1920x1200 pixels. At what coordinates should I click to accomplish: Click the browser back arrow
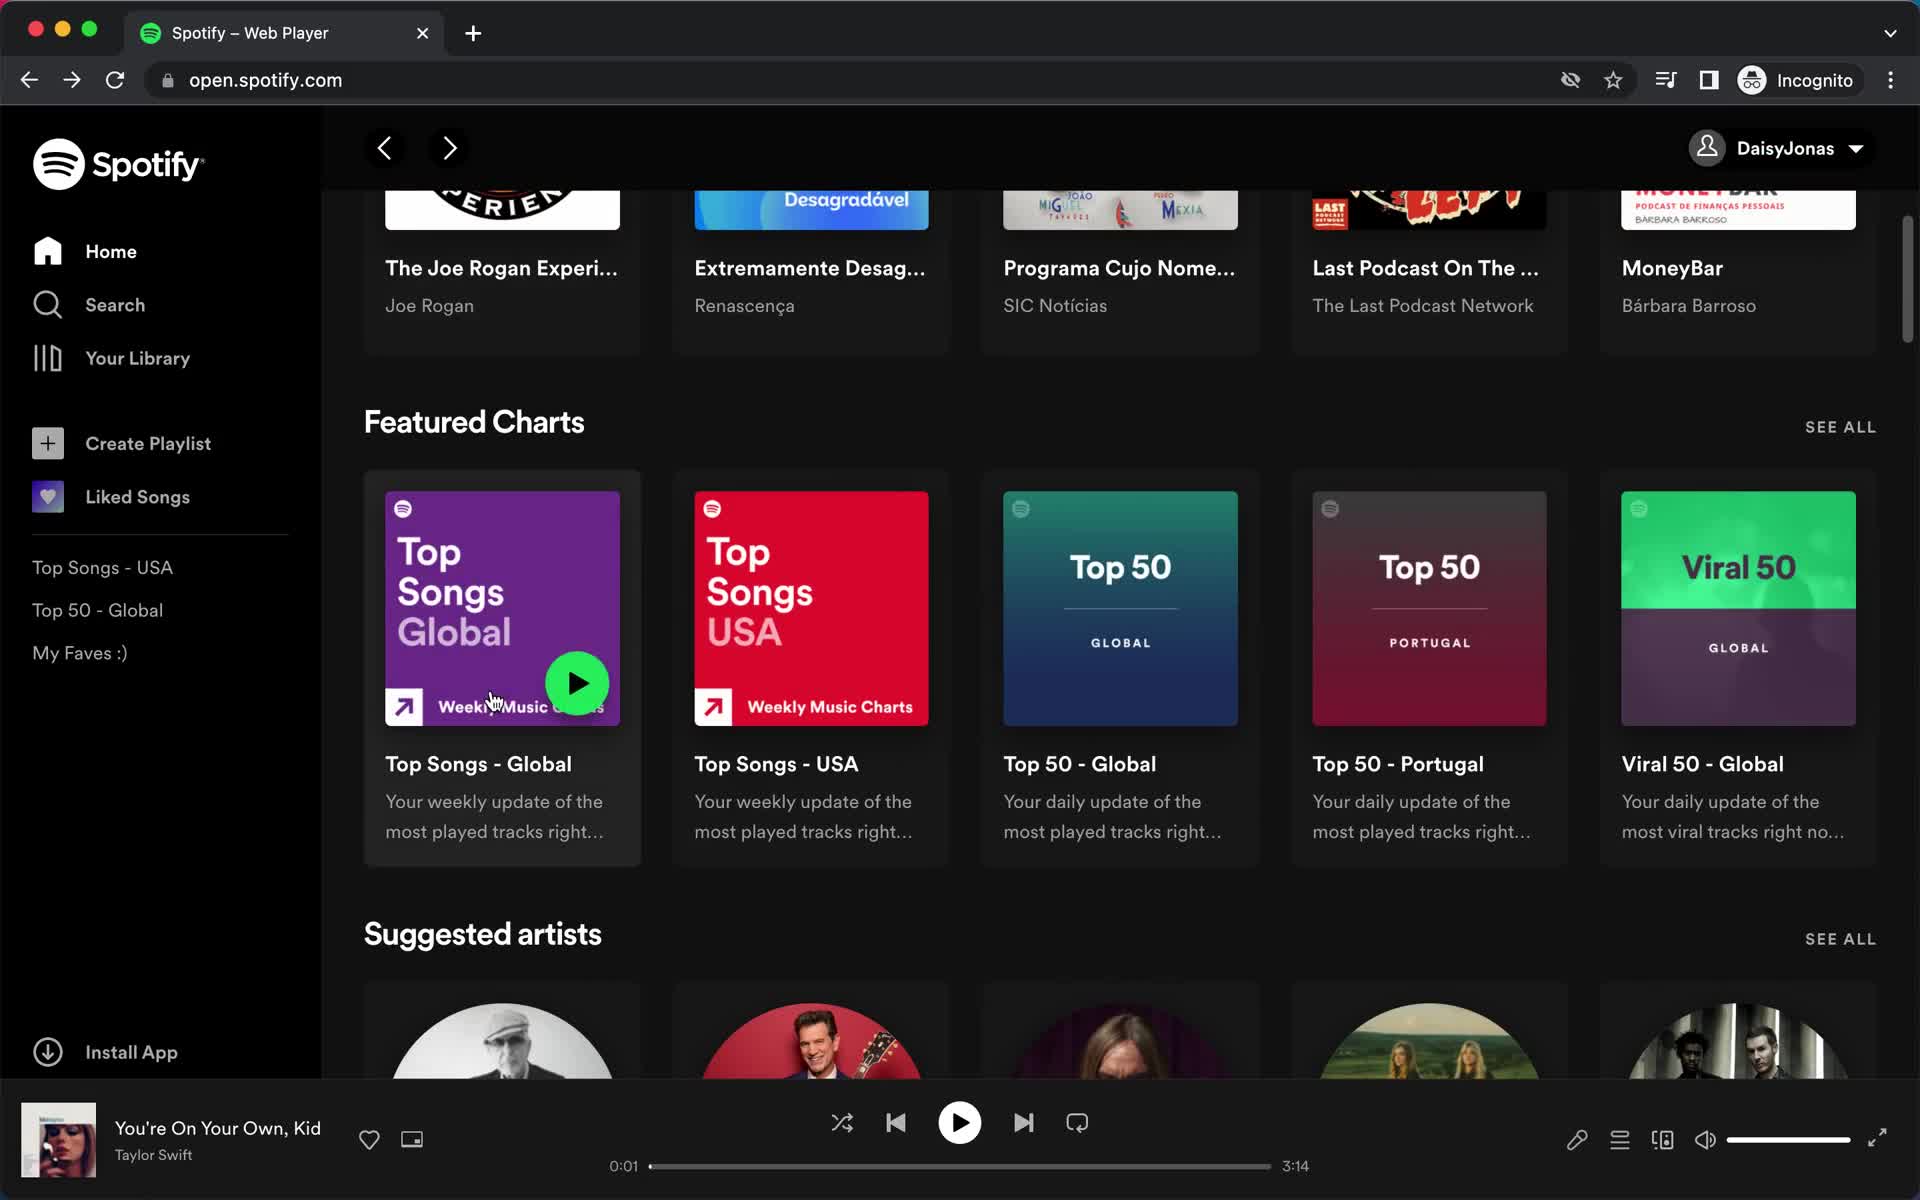(x=29, y=80)
